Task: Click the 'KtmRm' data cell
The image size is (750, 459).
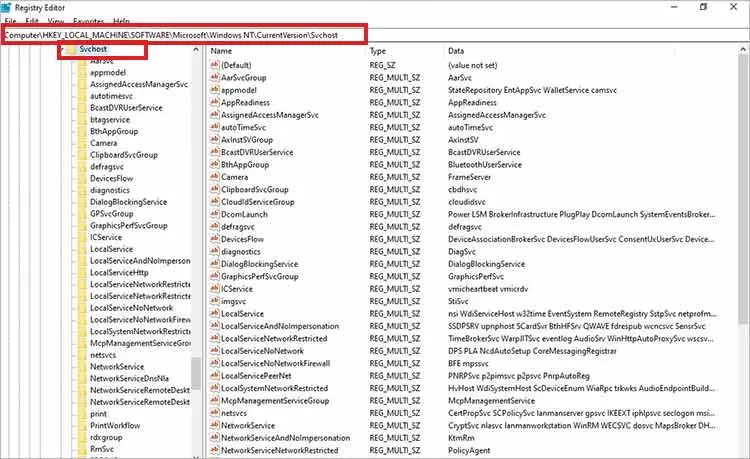Action: click(461, 438)
